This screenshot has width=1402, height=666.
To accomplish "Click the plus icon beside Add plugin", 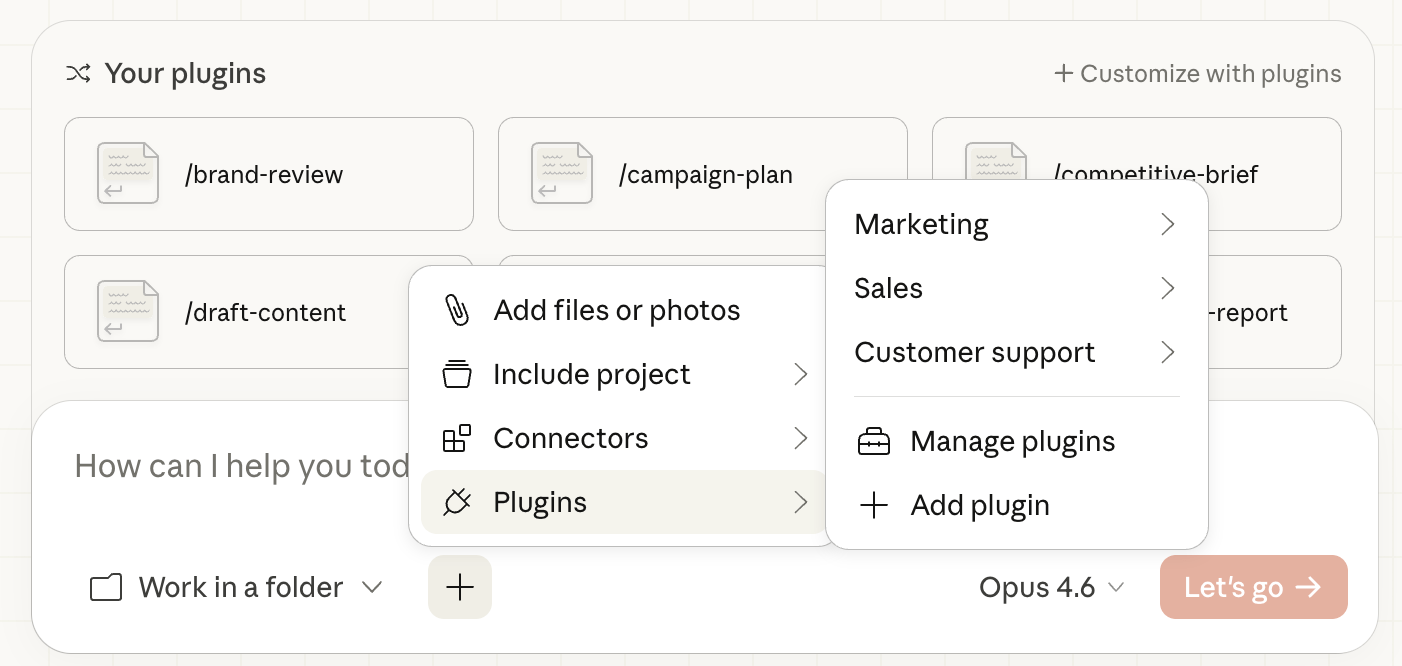I will coord(874,505).
